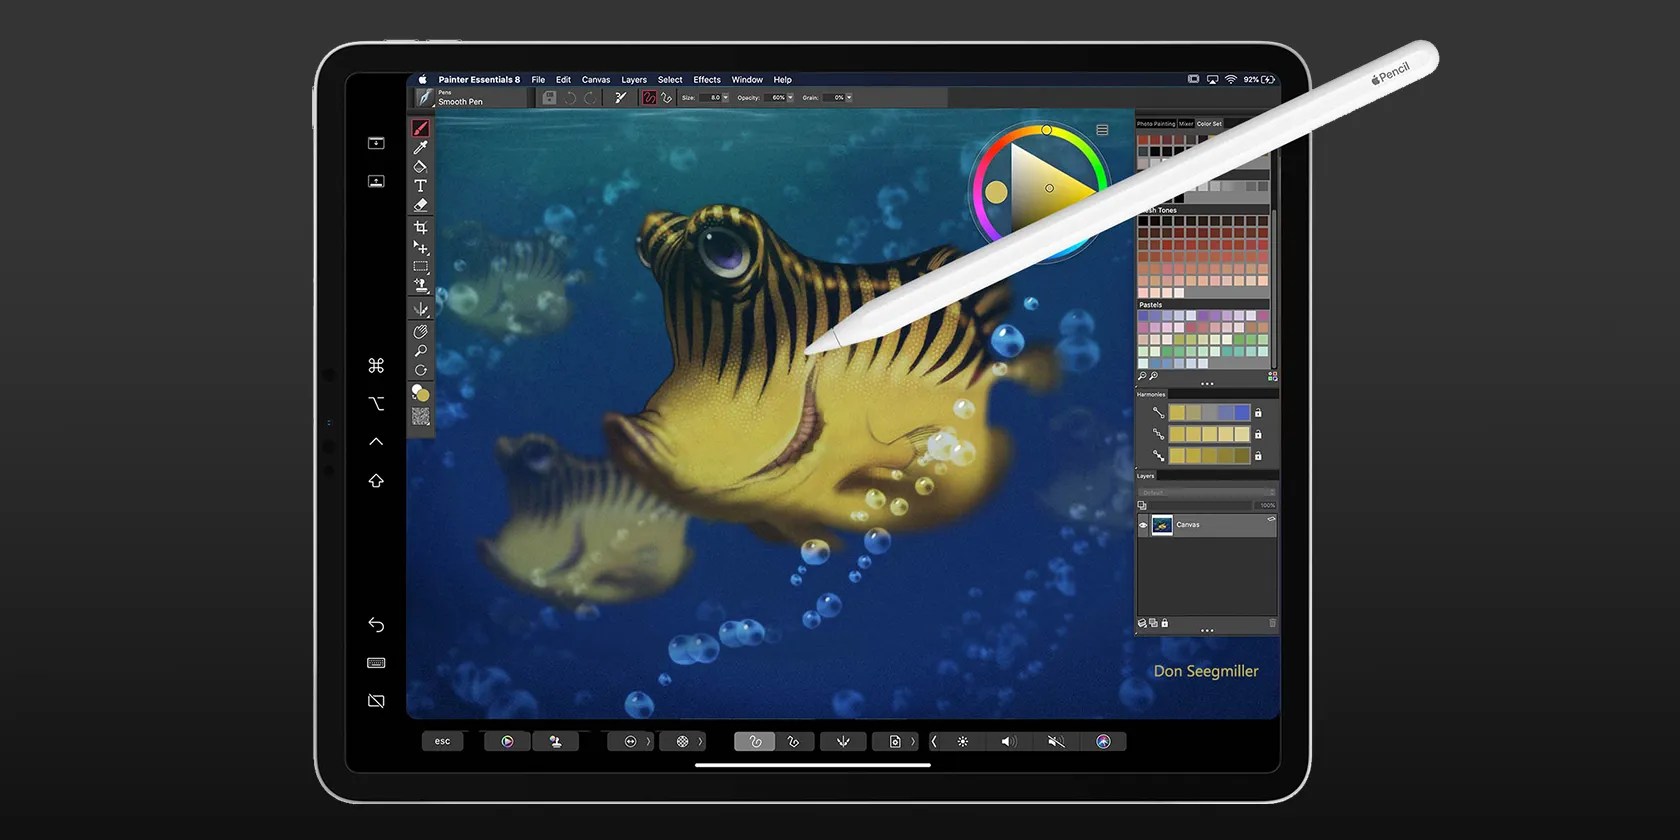The width and height of the screenshot is (1680, 840).
Task: Open the layer composite method dropdown
Action: click(x=1207, y=493)
